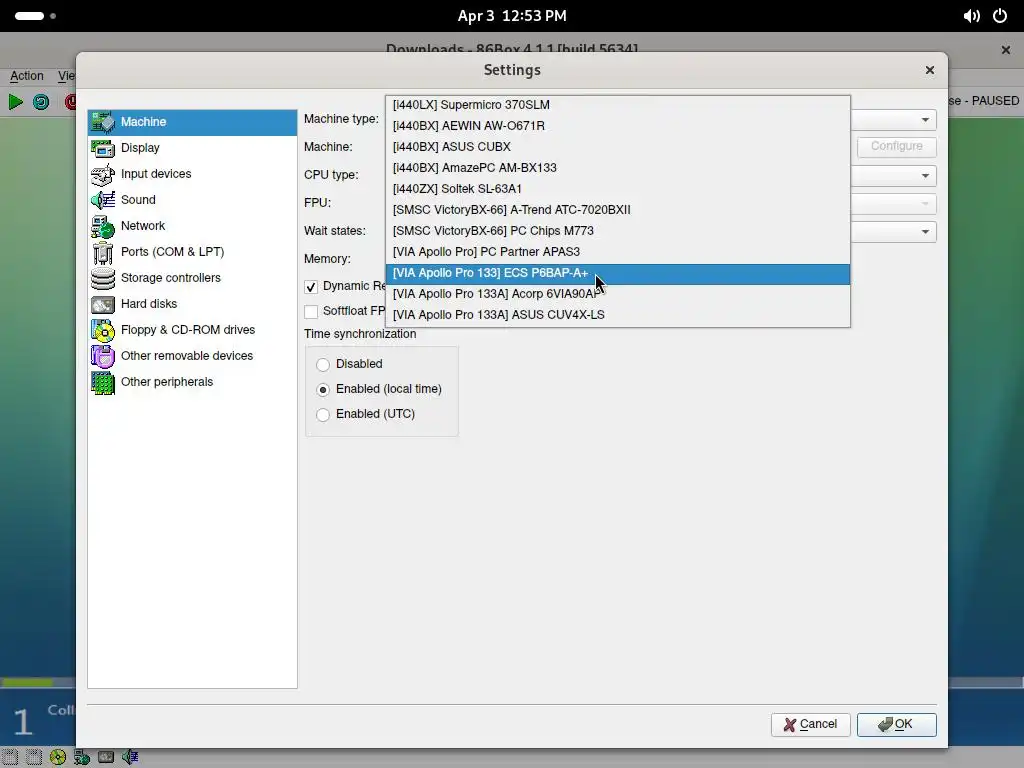Viewport: 1024px width, 768px height.
Task: Open the Action menu in 86Box
Action: pyautogui.click(x=27, y=76)
